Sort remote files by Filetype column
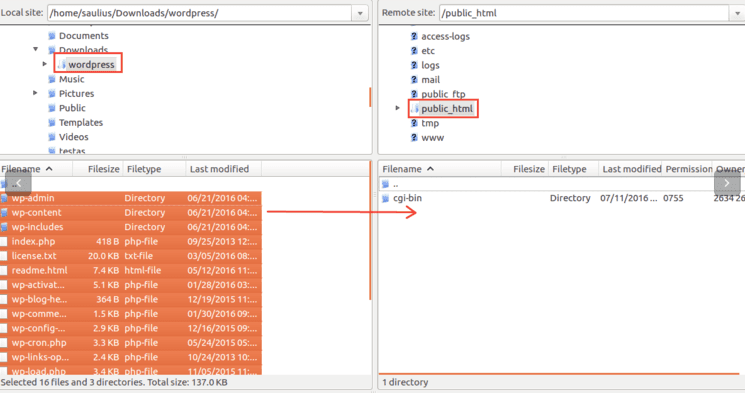745x393 pixels. coord(573,169)
